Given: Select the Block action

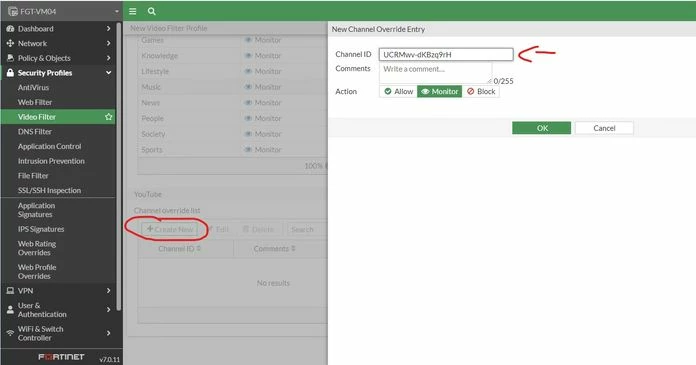Looking at the screenshot, I should tap(481, 91).
